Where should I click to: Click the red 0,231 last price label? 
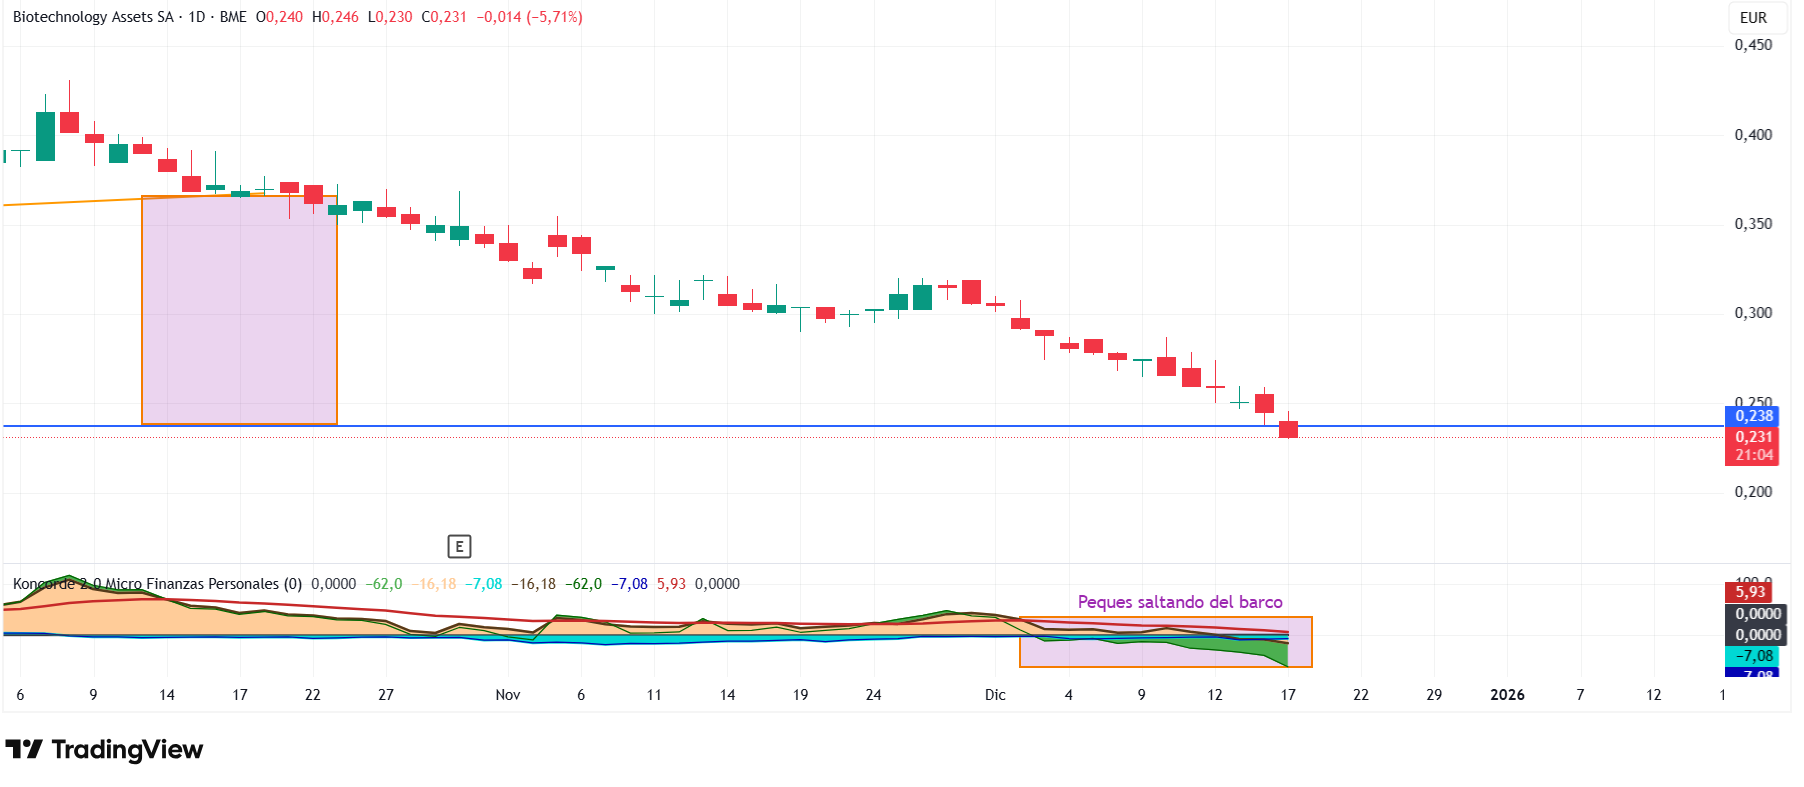1753,437
